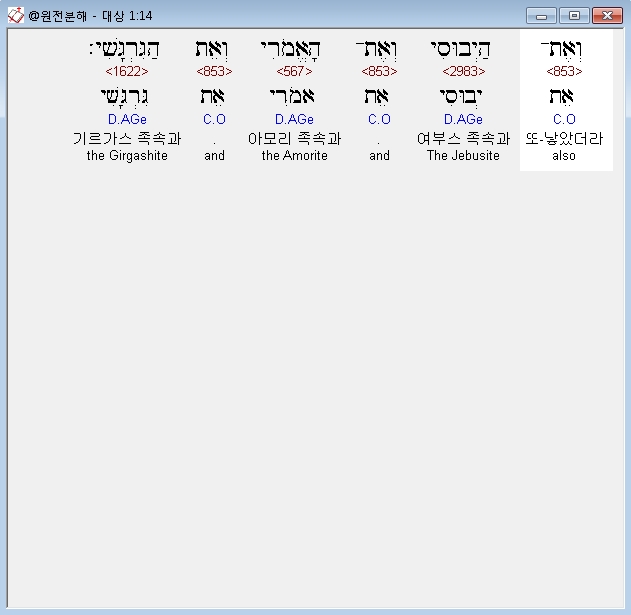Click C.O parsing code above 'also'
This screenshot has width=631, height=615.
[x=564, y=119]
